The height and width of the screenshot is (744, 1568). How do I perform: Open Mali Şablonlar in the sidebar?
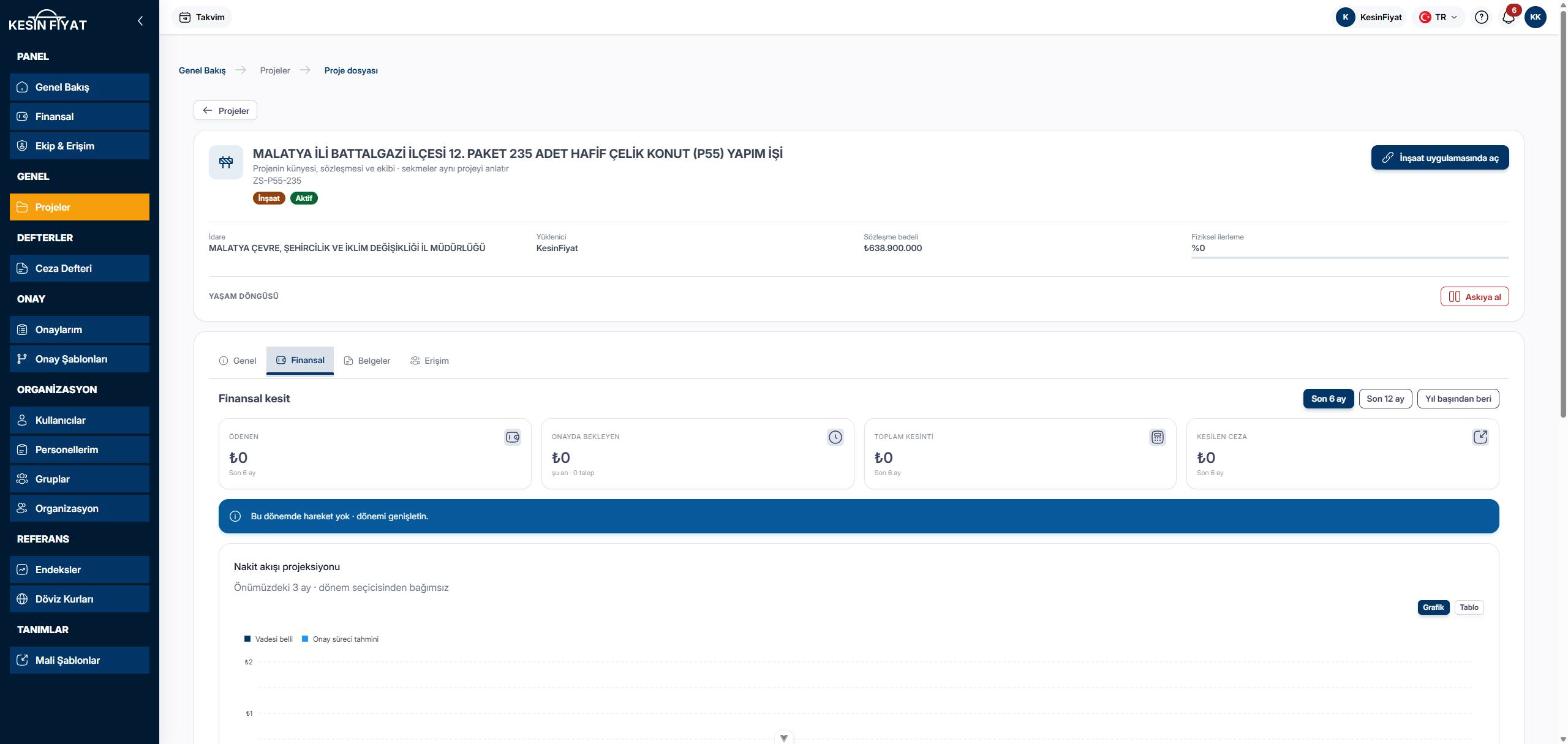(x=80, y=660)
